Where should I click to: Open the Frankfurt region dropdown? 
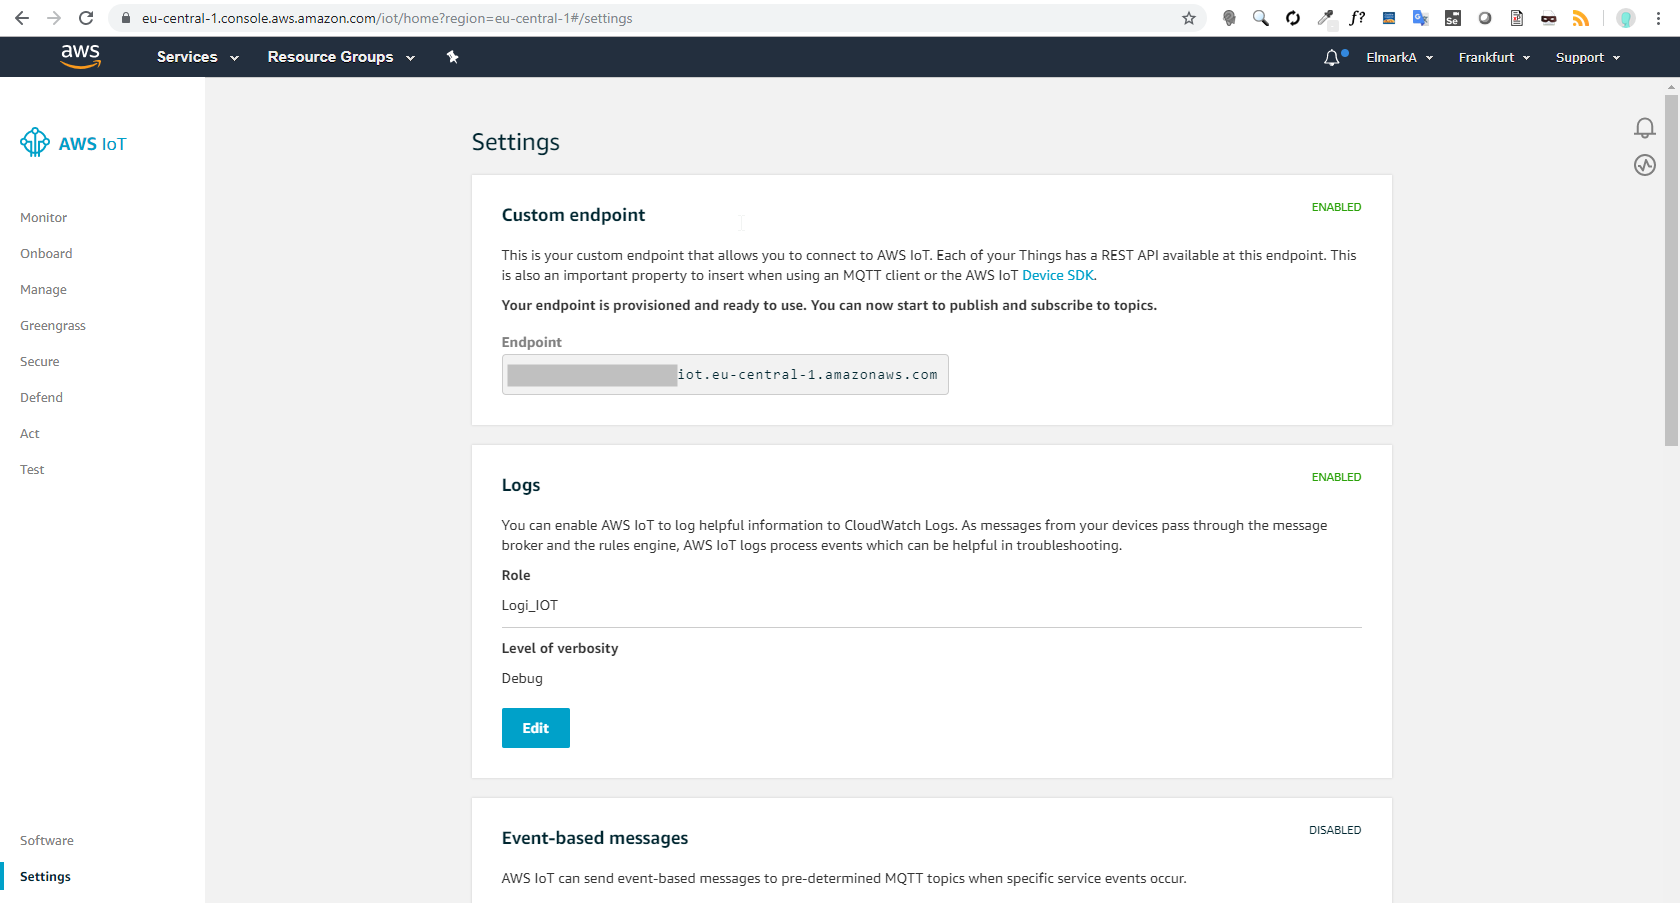pyautogui.click(x=1494, y=58)
